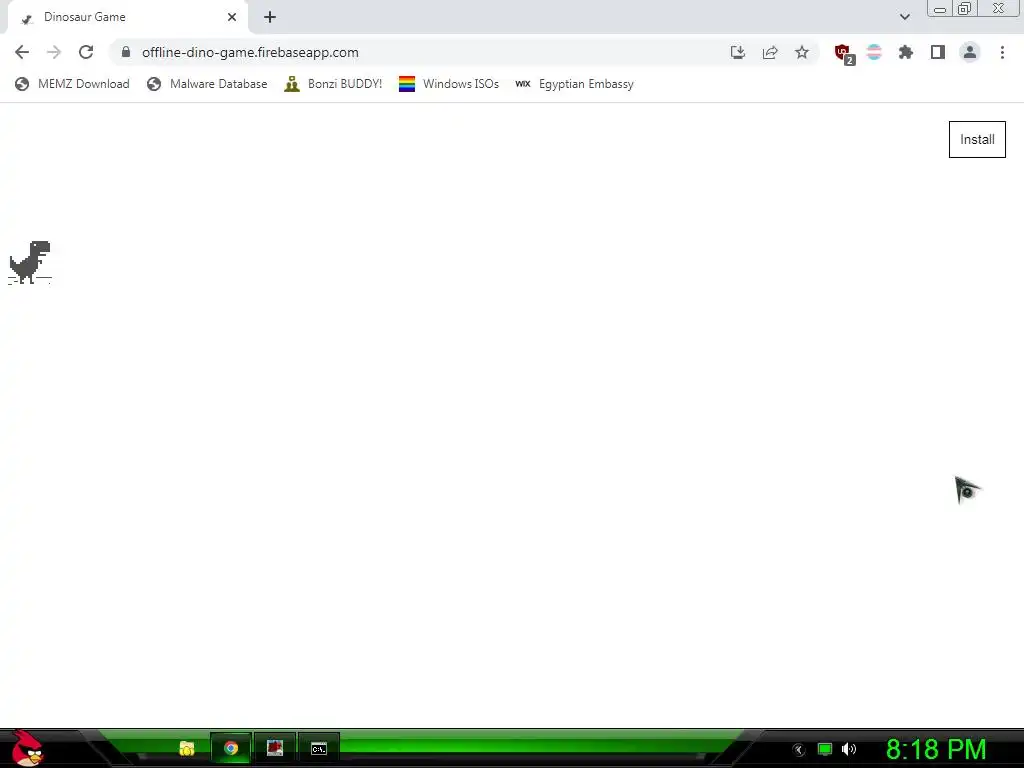Close the Dinosaur Game tab
Viewport: 1024px width, 768px height.
point(232,17)
